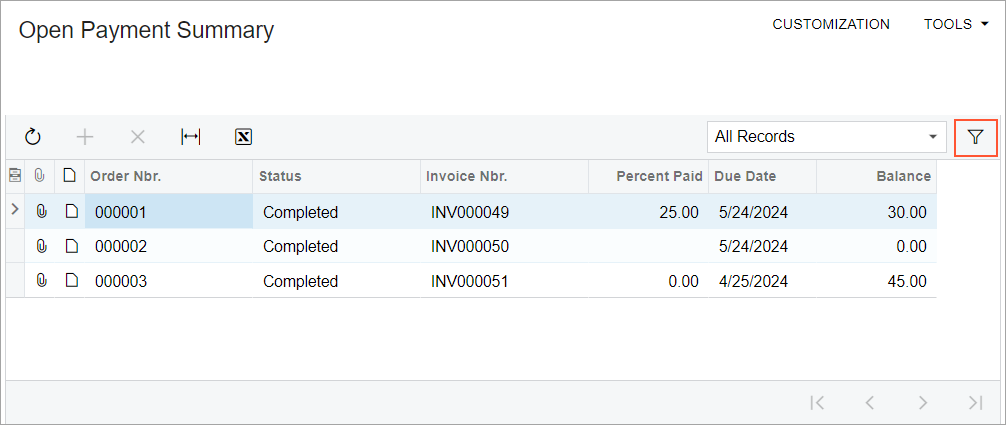Click the Add Row plus icon
Image resolution: width=1006 pixels, height=425 pixels.
point(85,137)
